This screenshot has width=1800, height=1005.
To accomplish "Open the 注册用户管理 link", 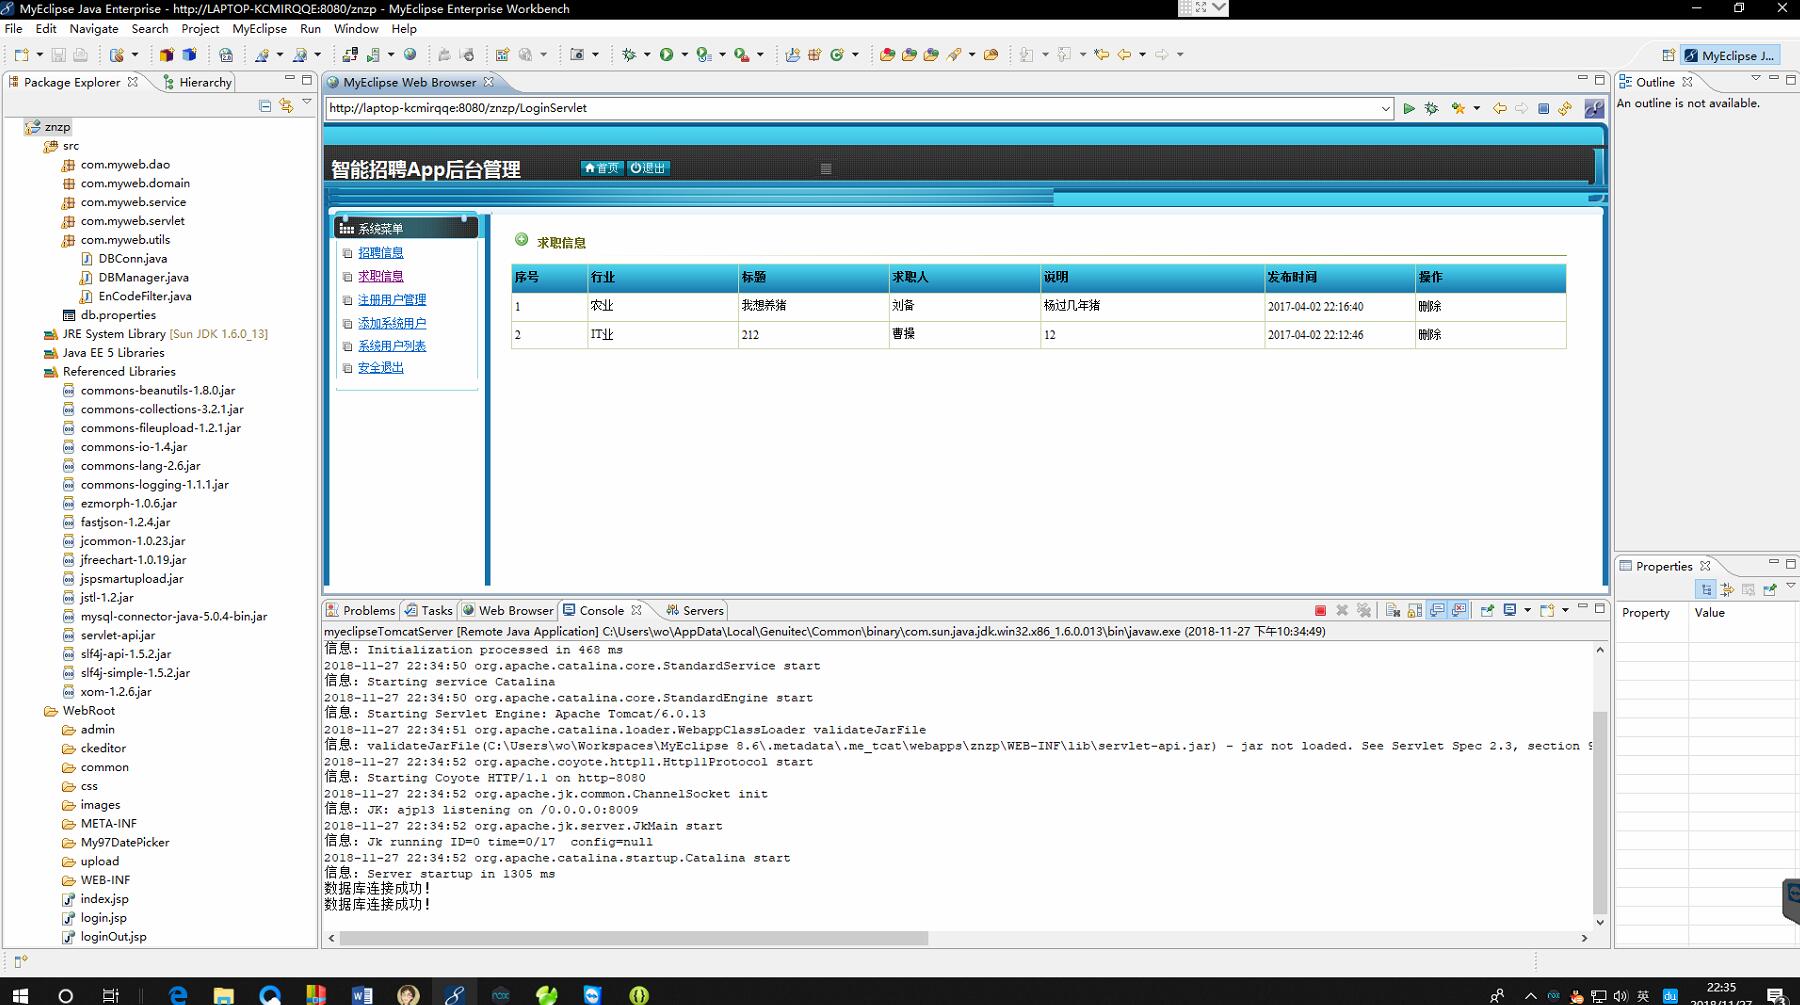I will [x=392, y=300].
